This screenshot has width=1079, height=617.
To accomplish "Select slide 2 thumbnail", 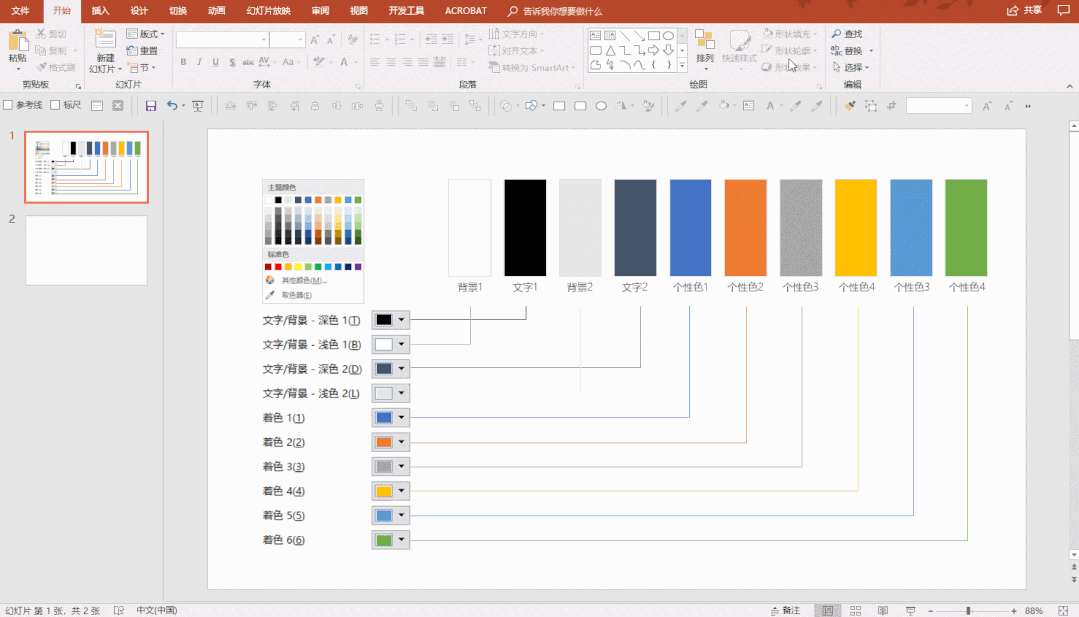I will (x=87, y=250).
